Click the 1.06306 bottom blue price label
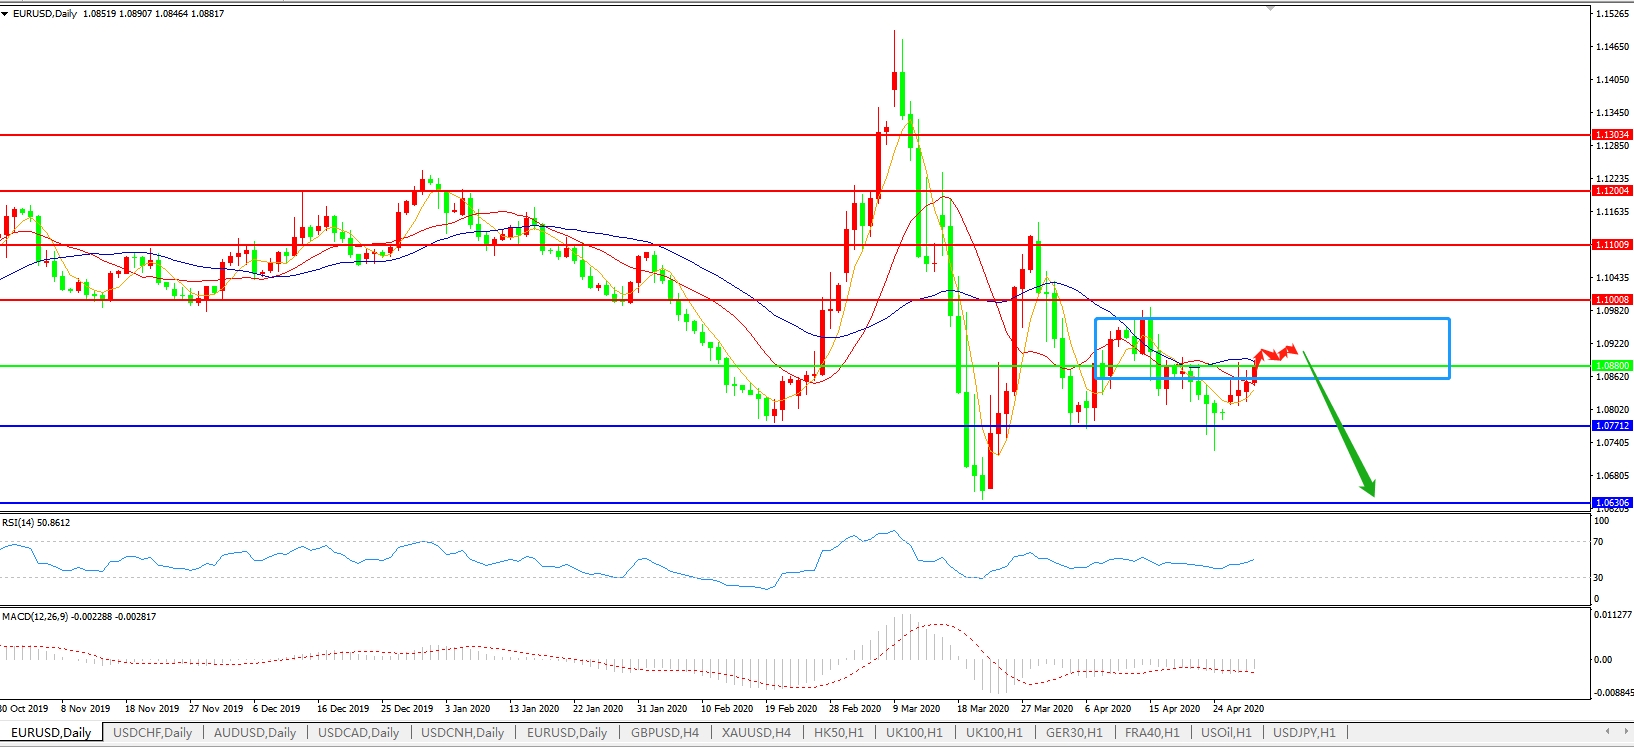Viewport: 1634px width, 747px height. [x=1611, y=503]
